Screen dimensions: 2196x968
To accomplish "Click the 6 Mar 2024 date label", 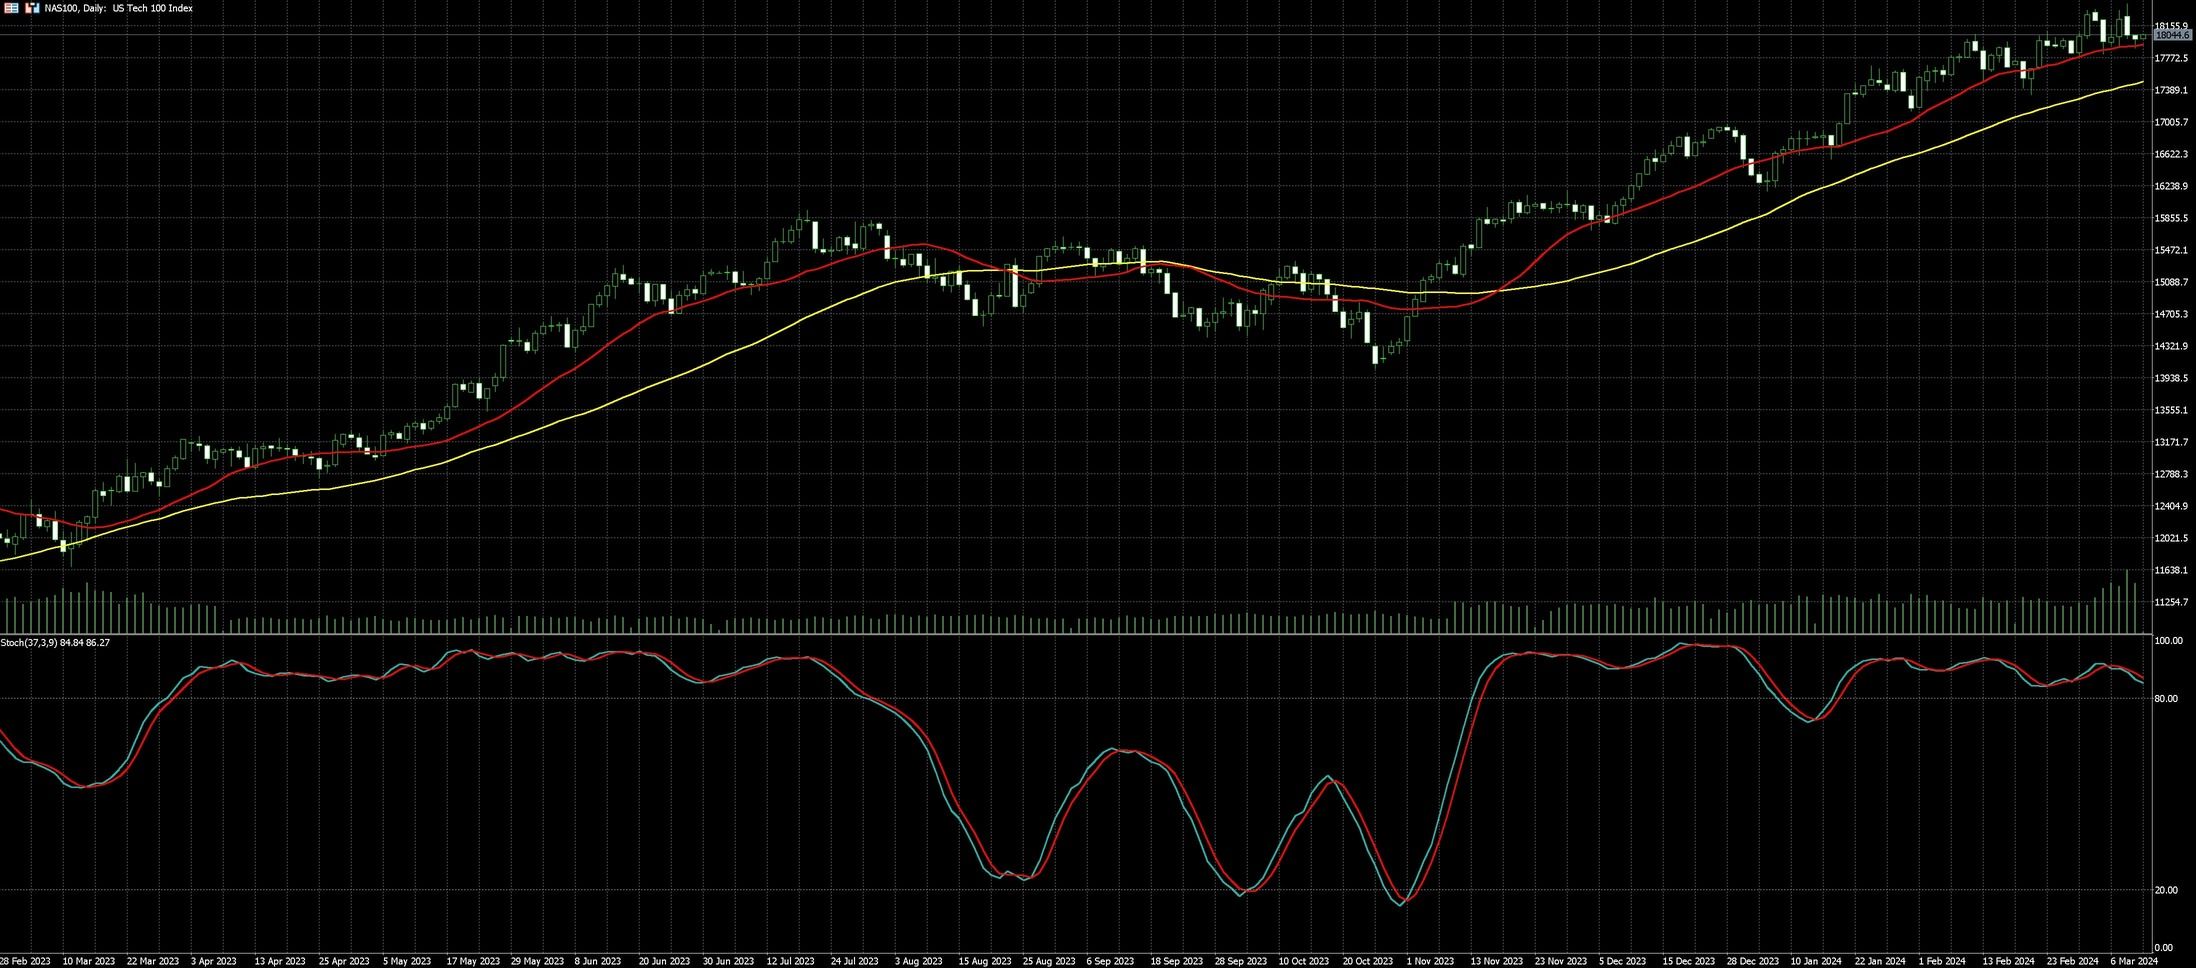I will tap(2136, 961).
